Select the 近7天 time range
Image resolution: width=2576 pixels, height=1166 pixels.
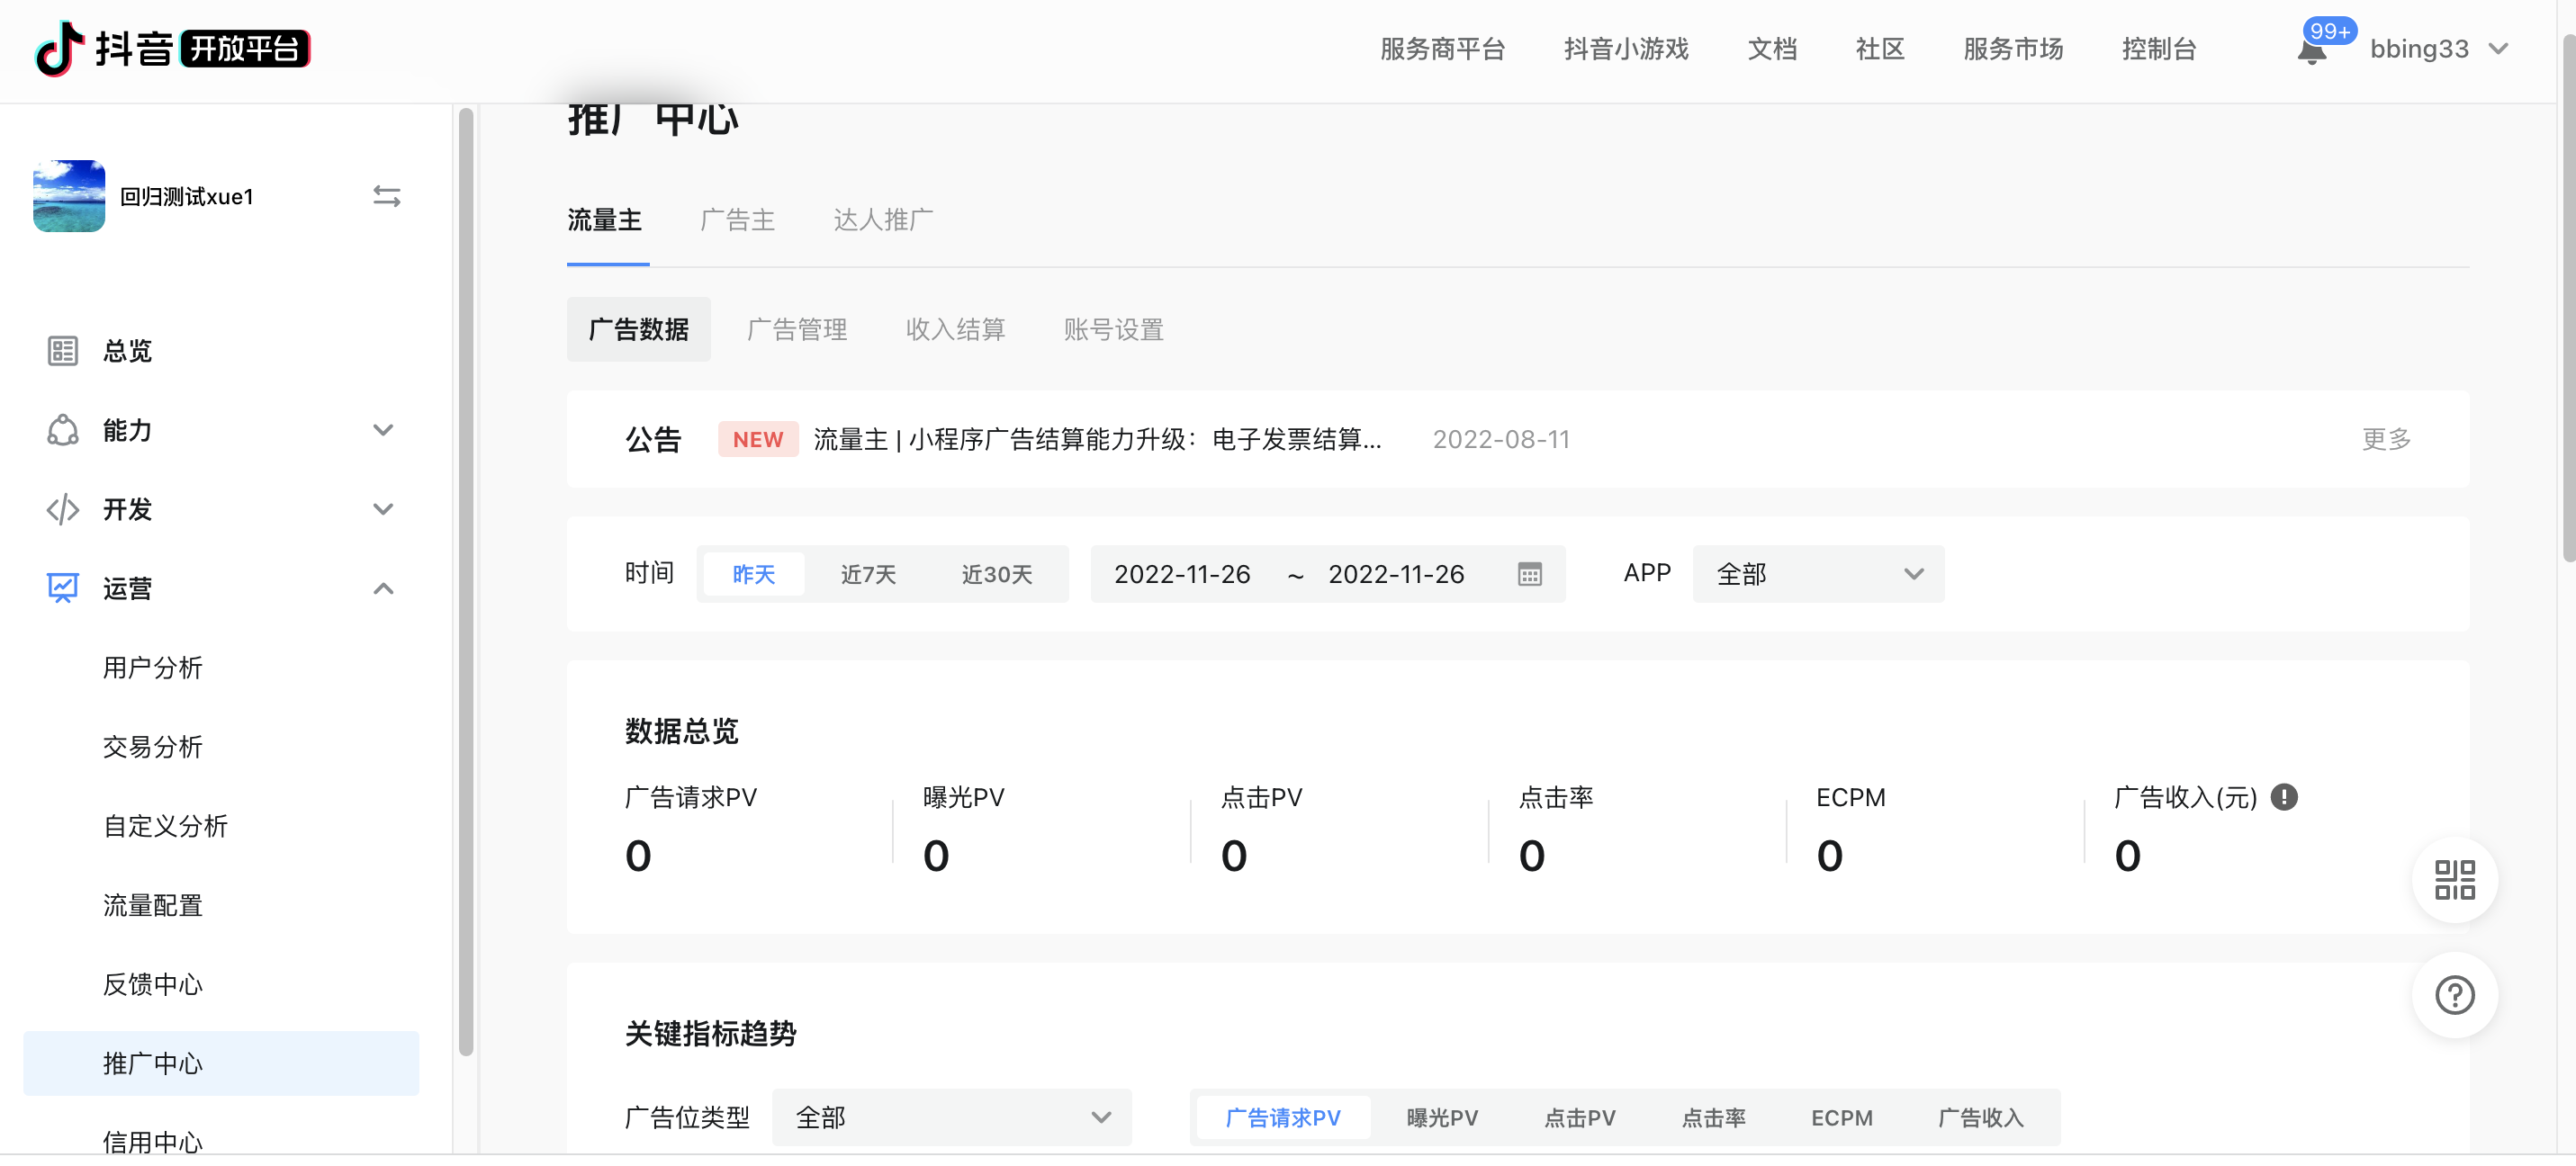[x=868, y=574]
